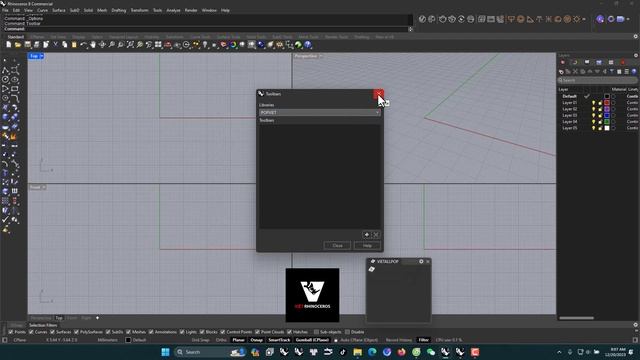
Task: Open the Curve menu
Action: [42, 10]
